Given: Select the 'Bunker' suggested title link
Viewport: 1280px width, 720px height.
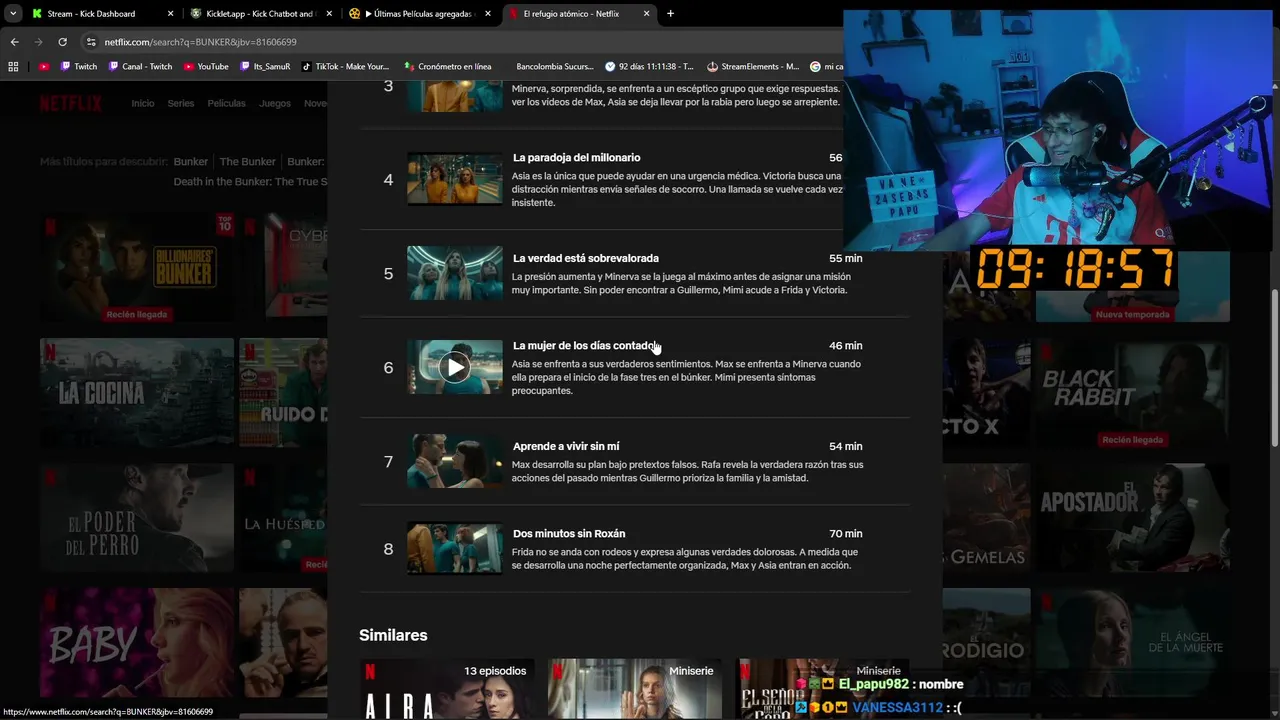Looking at the screenshot, I should point(191,161).
